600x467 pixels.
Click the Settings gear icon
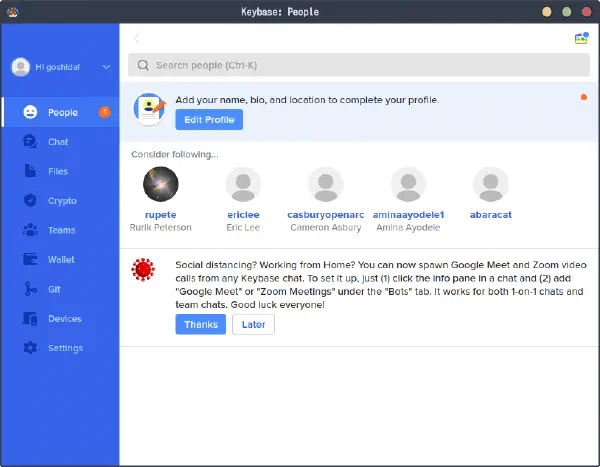(30, 348)
